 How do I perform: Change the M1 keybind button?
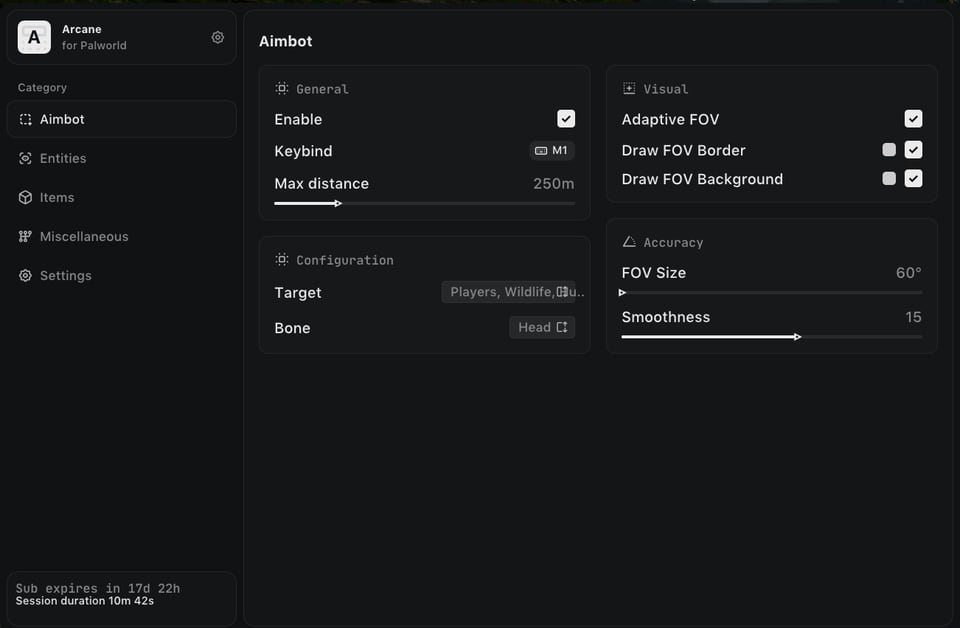(x=552, y=151)
